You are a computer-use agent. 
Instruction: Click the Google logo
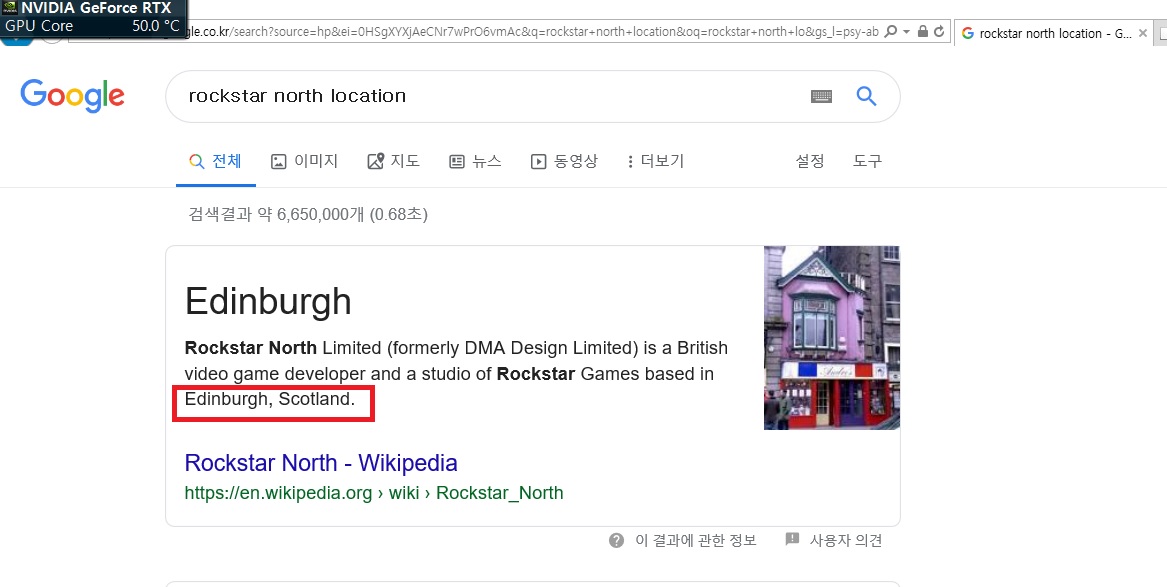pos(72,96)
